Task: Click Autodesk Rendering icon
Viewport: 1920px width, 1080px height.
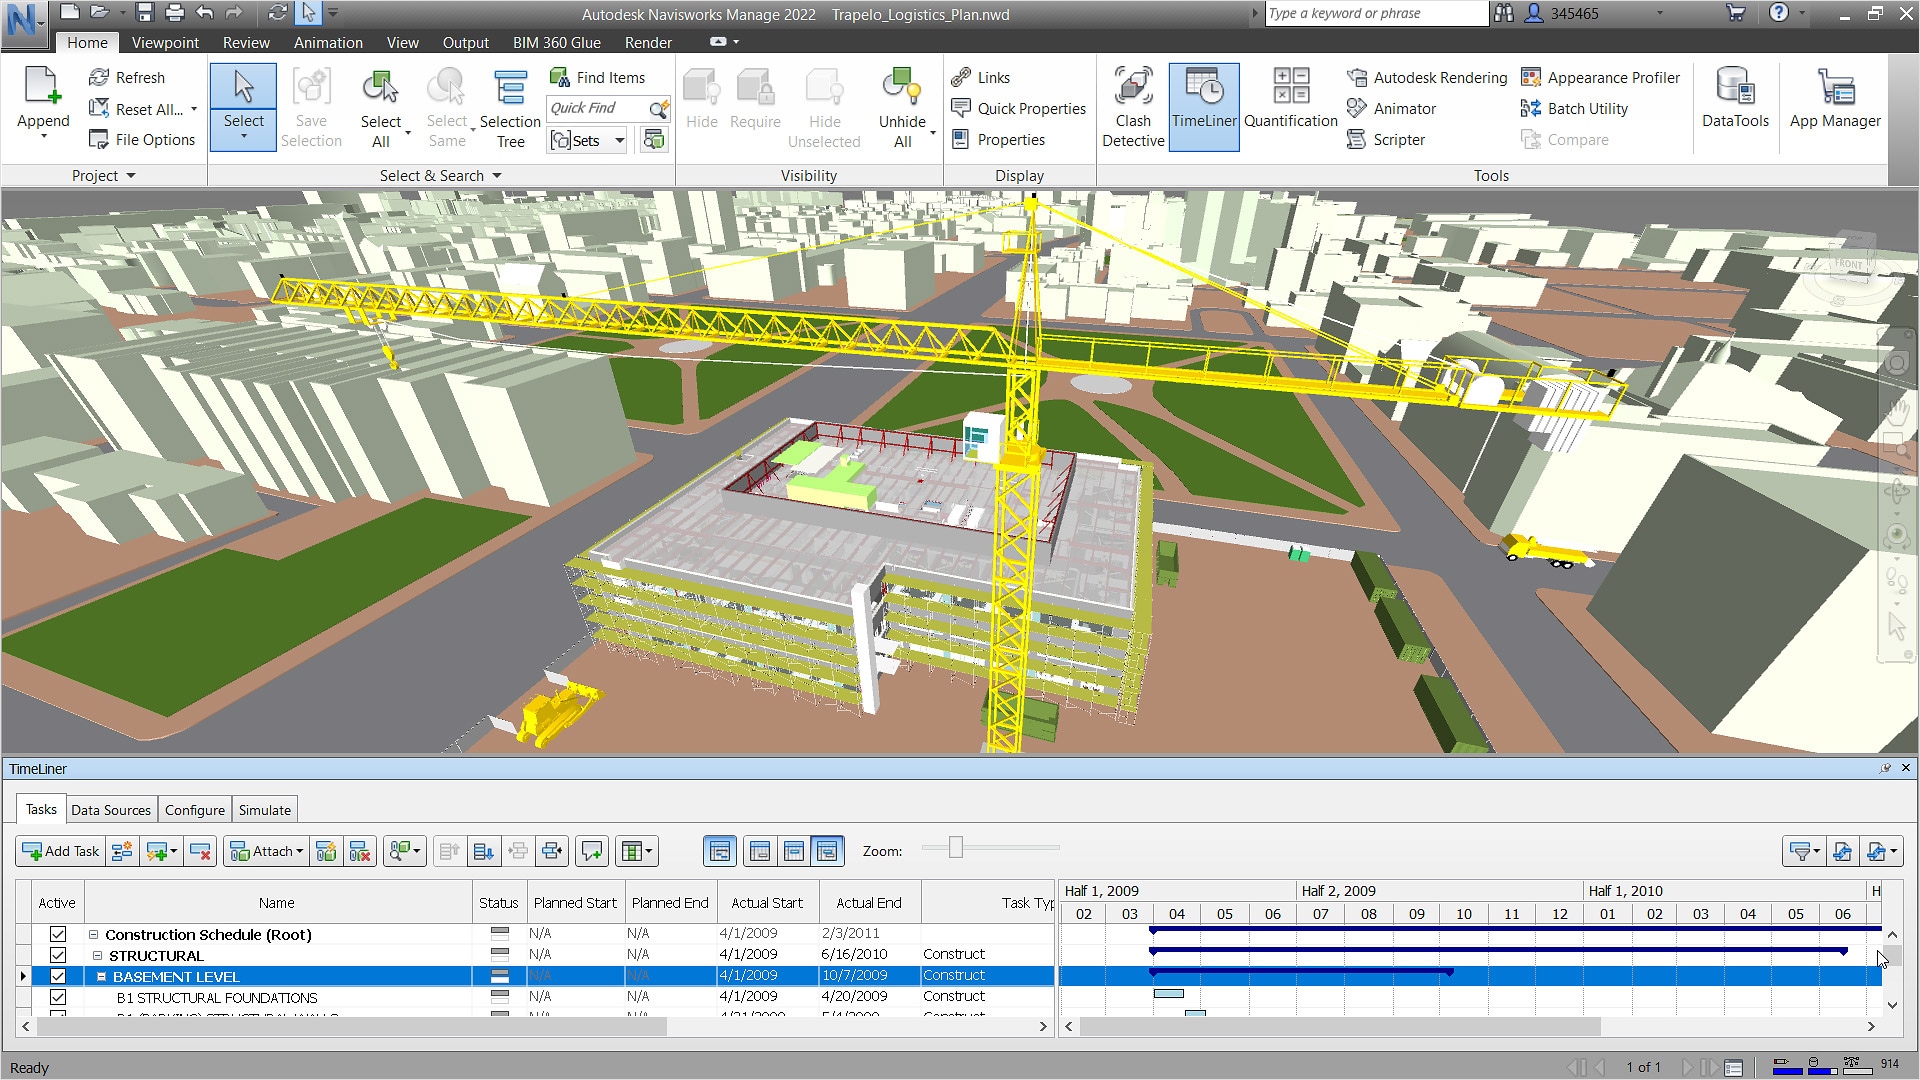Action: point(1357,77)
